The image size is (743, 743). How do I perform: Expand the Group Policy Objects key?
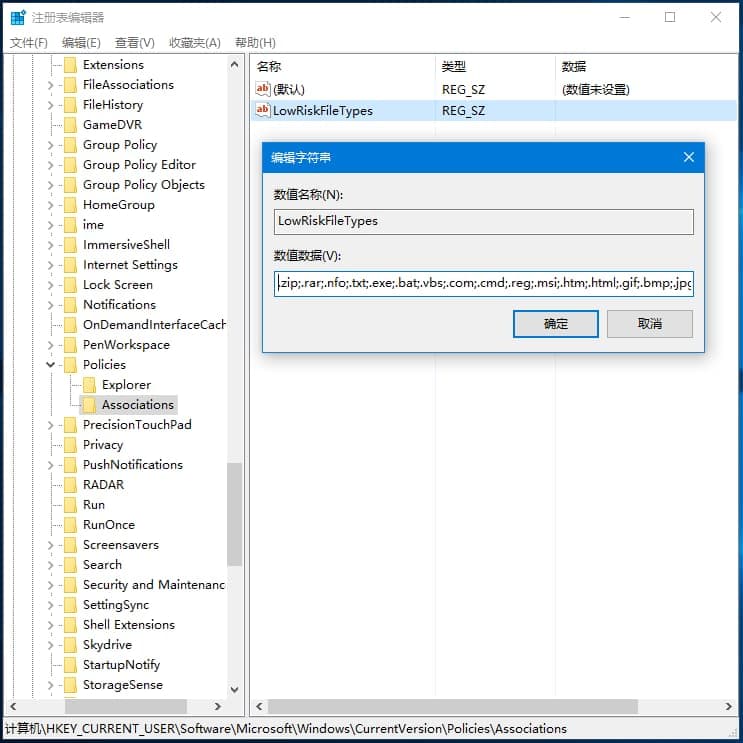pyautogui.click(x=51, y=185)
